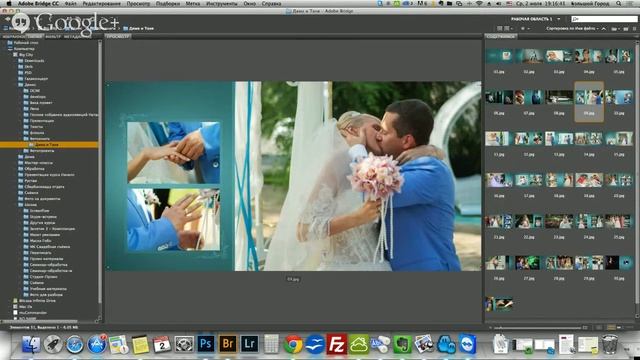Click the large wedding preview image
The image size is (640, 360).
click(293, 176)
